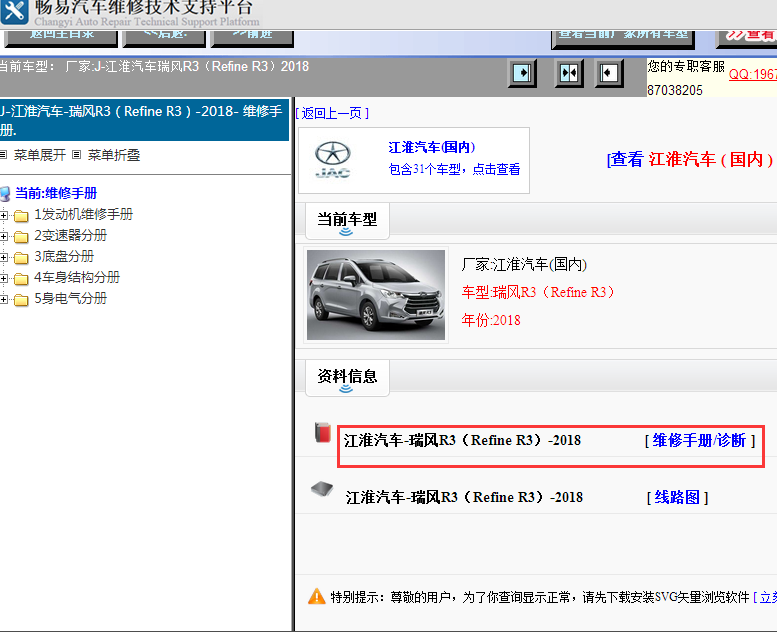
Task: Click 菜单展开 to expand all menus
Action: point(40,155)
